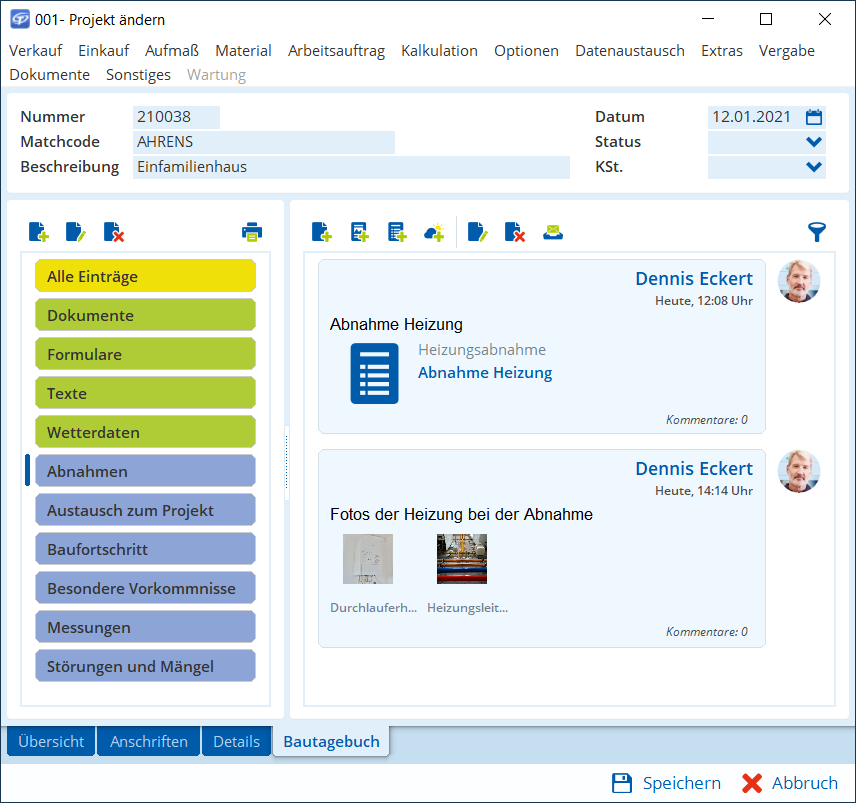Switch to the Anschriften tab

pos(149,742)
